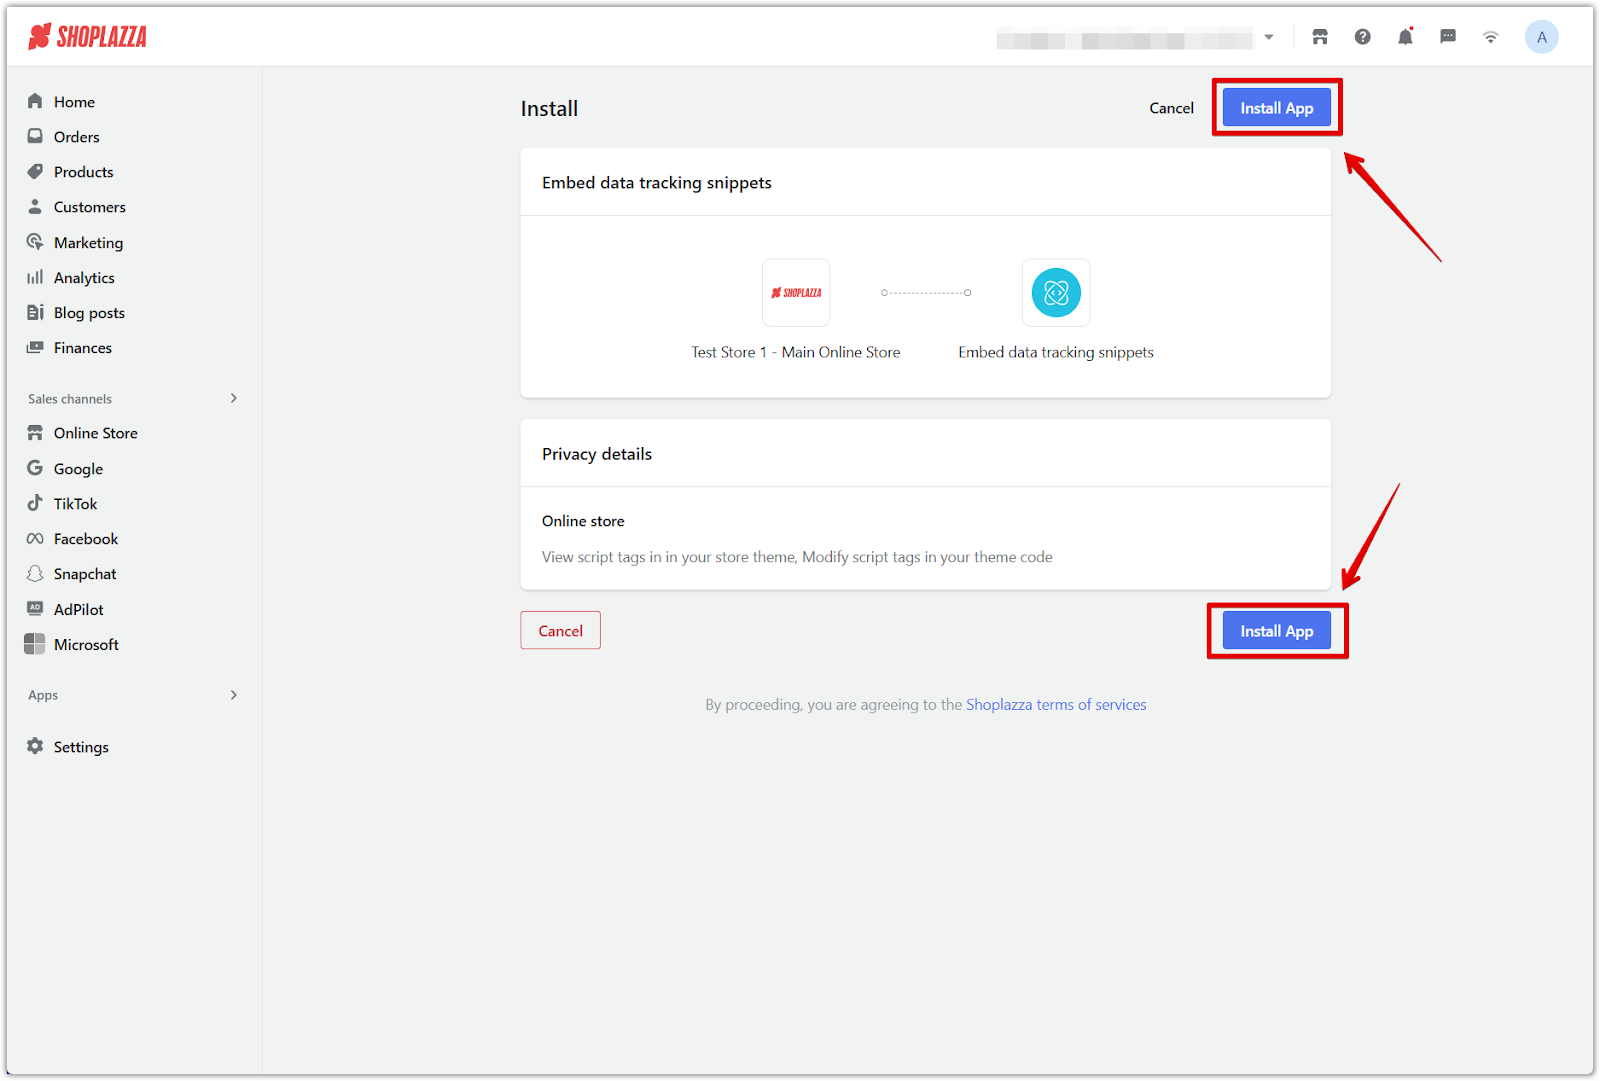Open the Blog posts label
The image size is (1600, 1081).
[x=89, y=313]
